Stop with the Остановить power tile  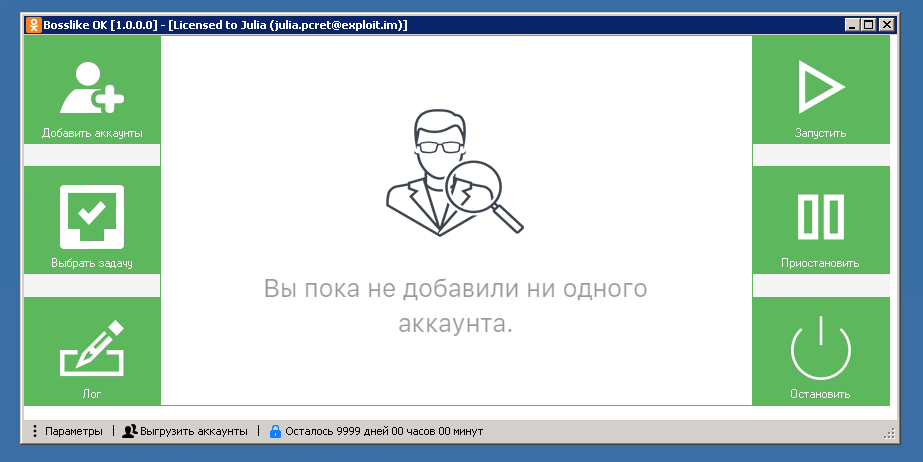click(821, 351)
